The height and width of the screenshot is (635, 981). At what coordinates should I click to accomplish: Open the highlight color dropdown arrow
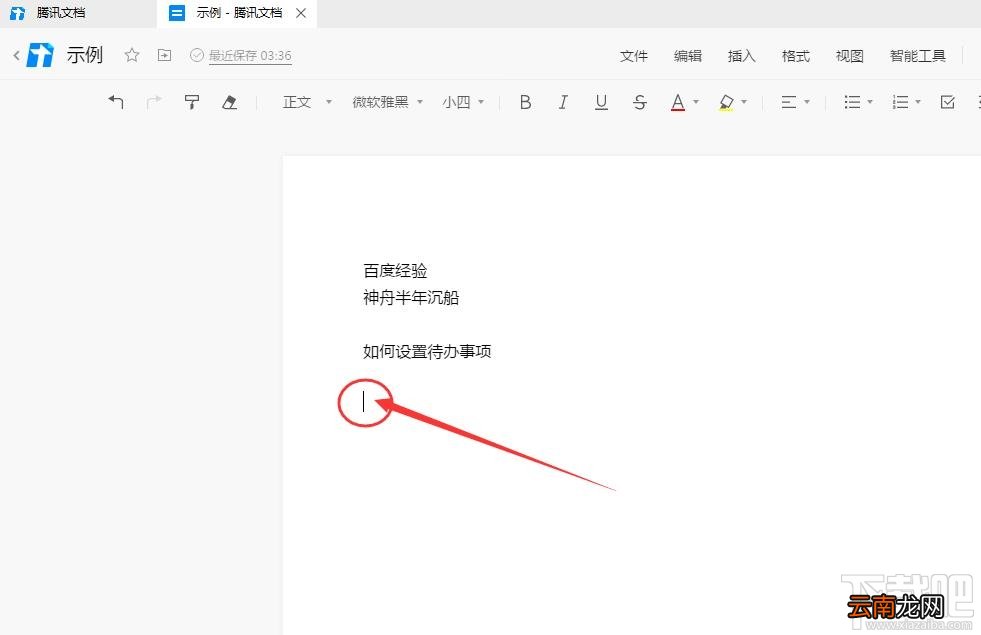point(744,102)
